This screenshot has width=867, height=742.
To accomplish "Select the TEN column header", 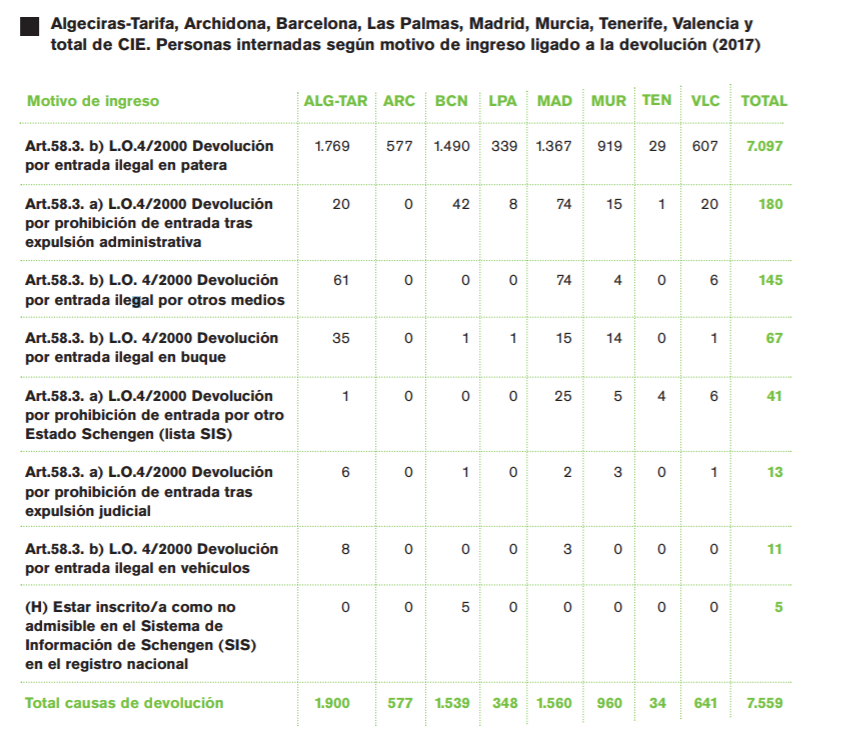I will point(657,100).
